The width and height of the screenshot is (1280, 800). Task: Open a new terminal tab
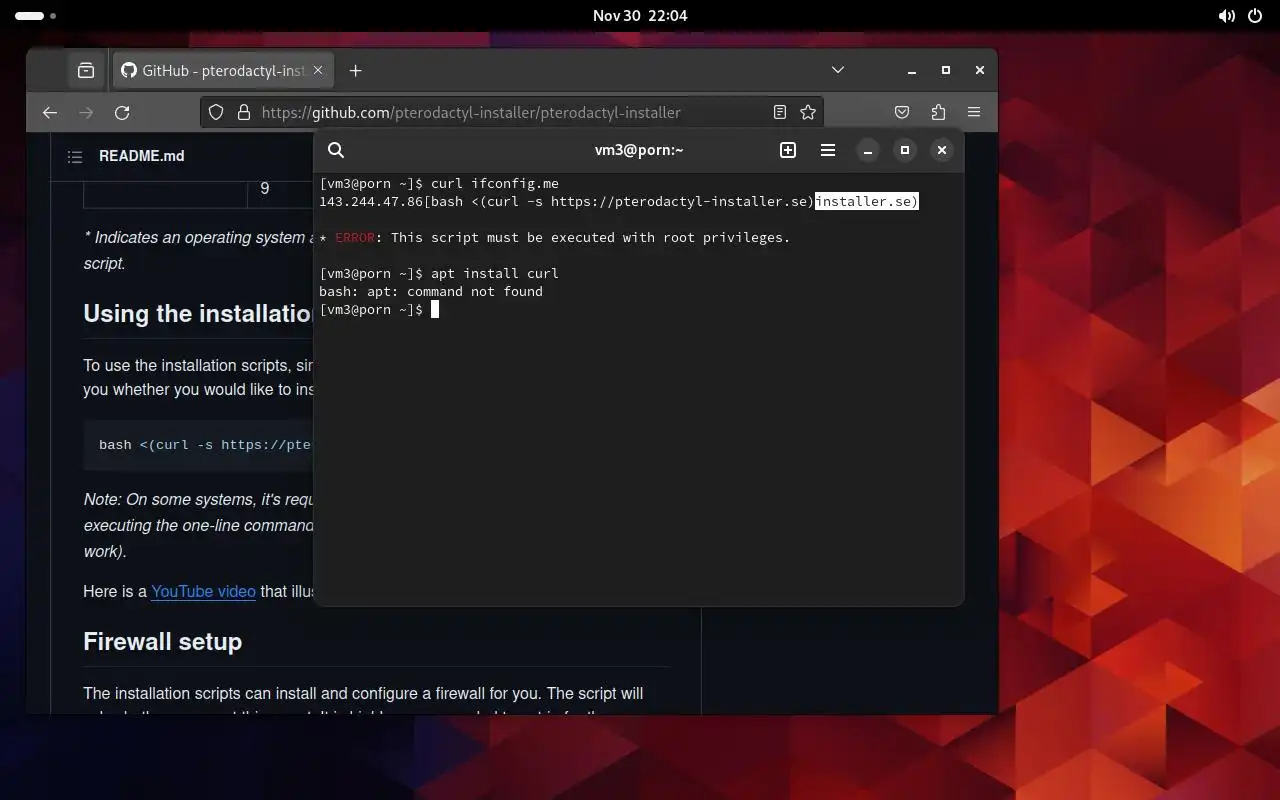pos(788,150)
